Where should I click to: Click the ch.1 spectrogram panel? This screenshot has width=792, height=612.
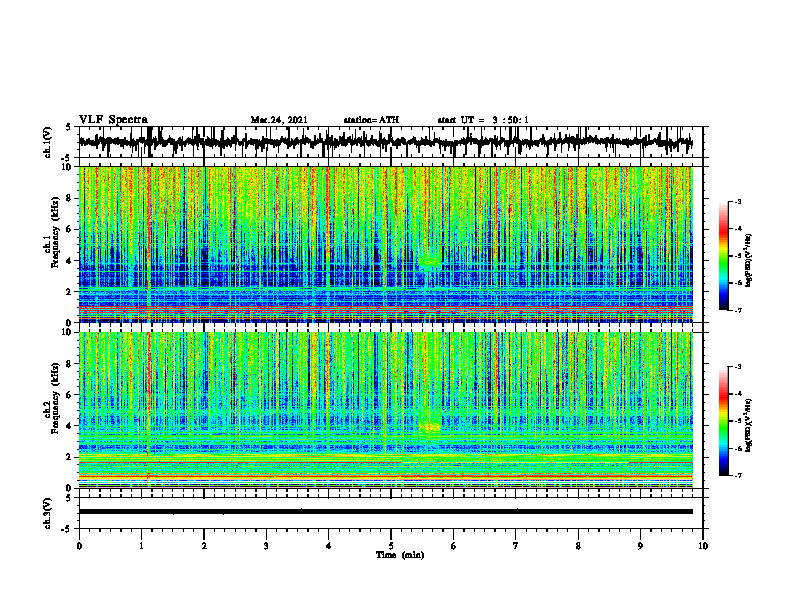click(385, 244)
